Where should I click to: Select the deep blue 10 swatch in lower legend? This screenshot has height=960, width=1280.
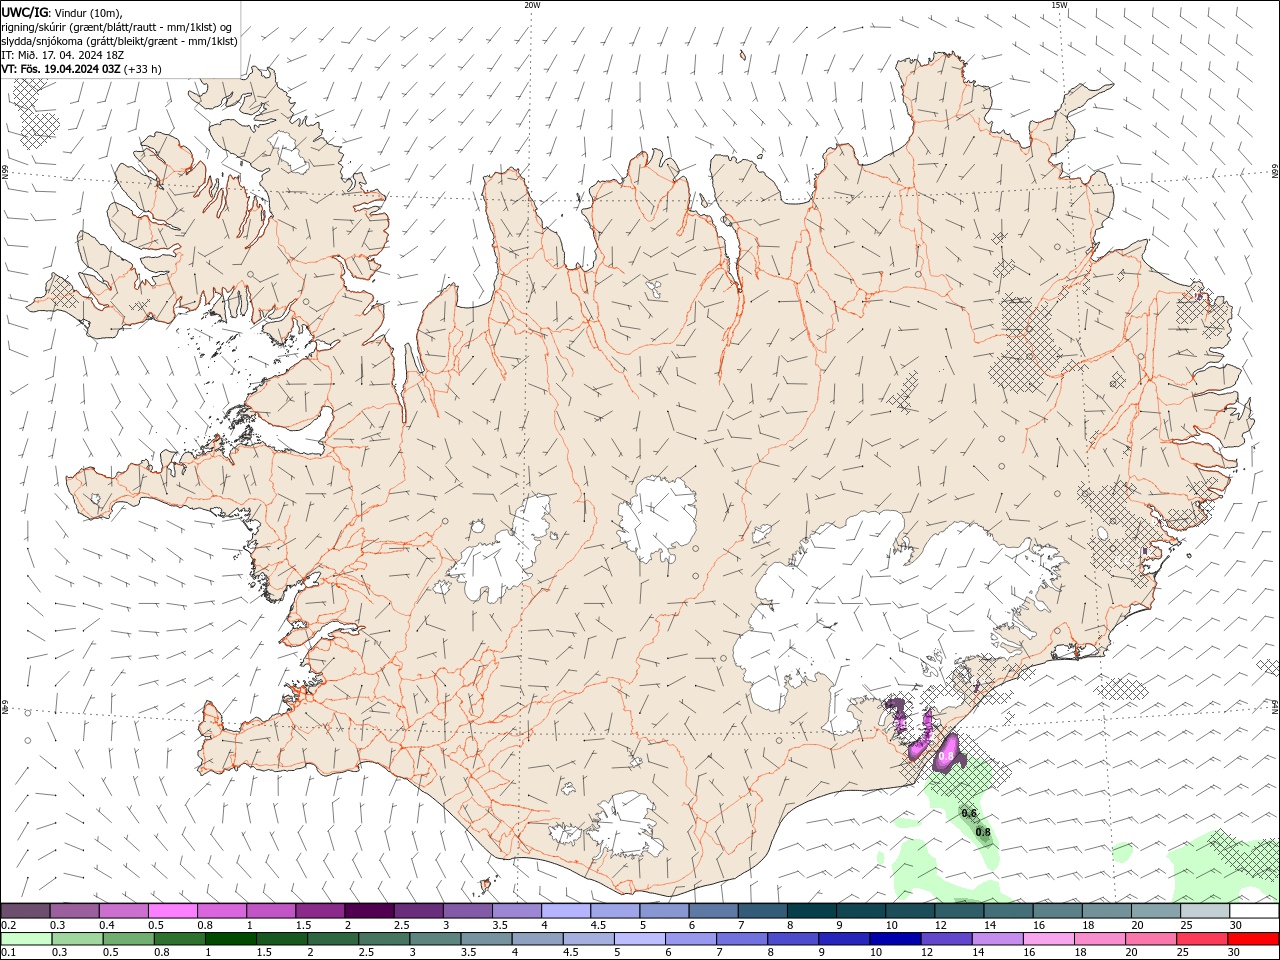[895, 939]
